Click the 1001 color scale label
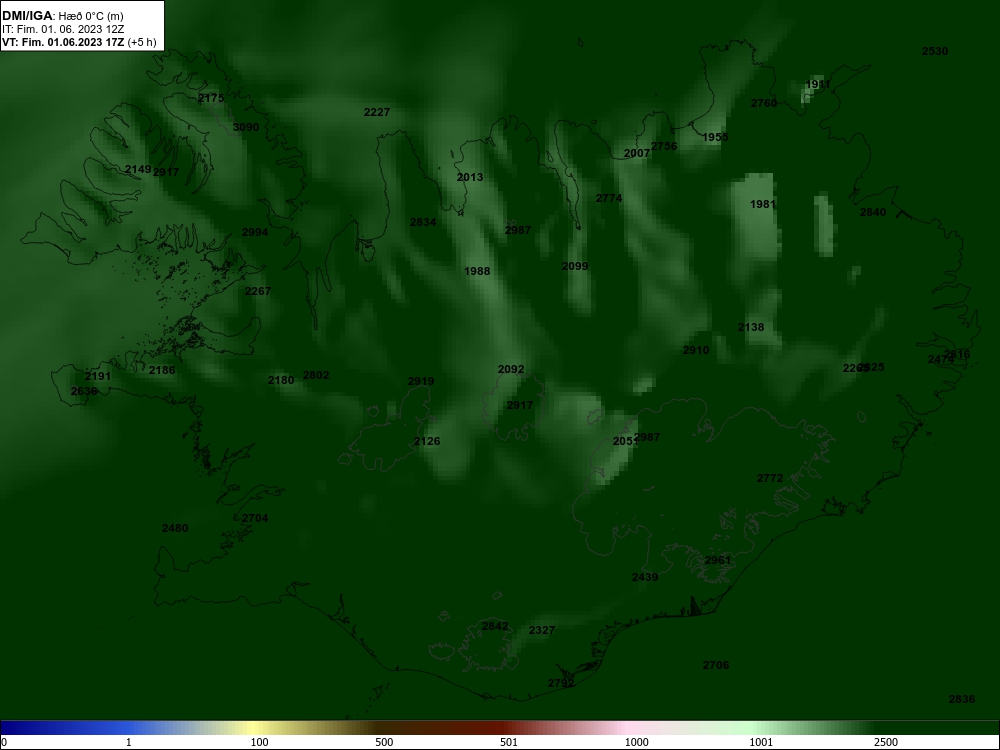This screenshot has height=750, width=1000. (x=761, y=742)
